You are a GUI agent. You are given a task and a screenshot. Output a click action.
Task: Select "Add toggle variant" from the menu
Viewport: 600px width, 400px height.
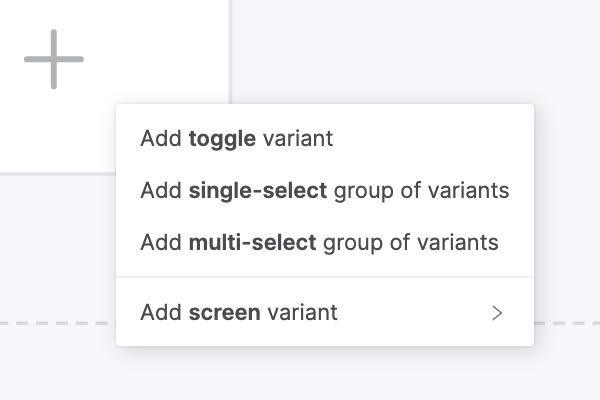(237, 139)
